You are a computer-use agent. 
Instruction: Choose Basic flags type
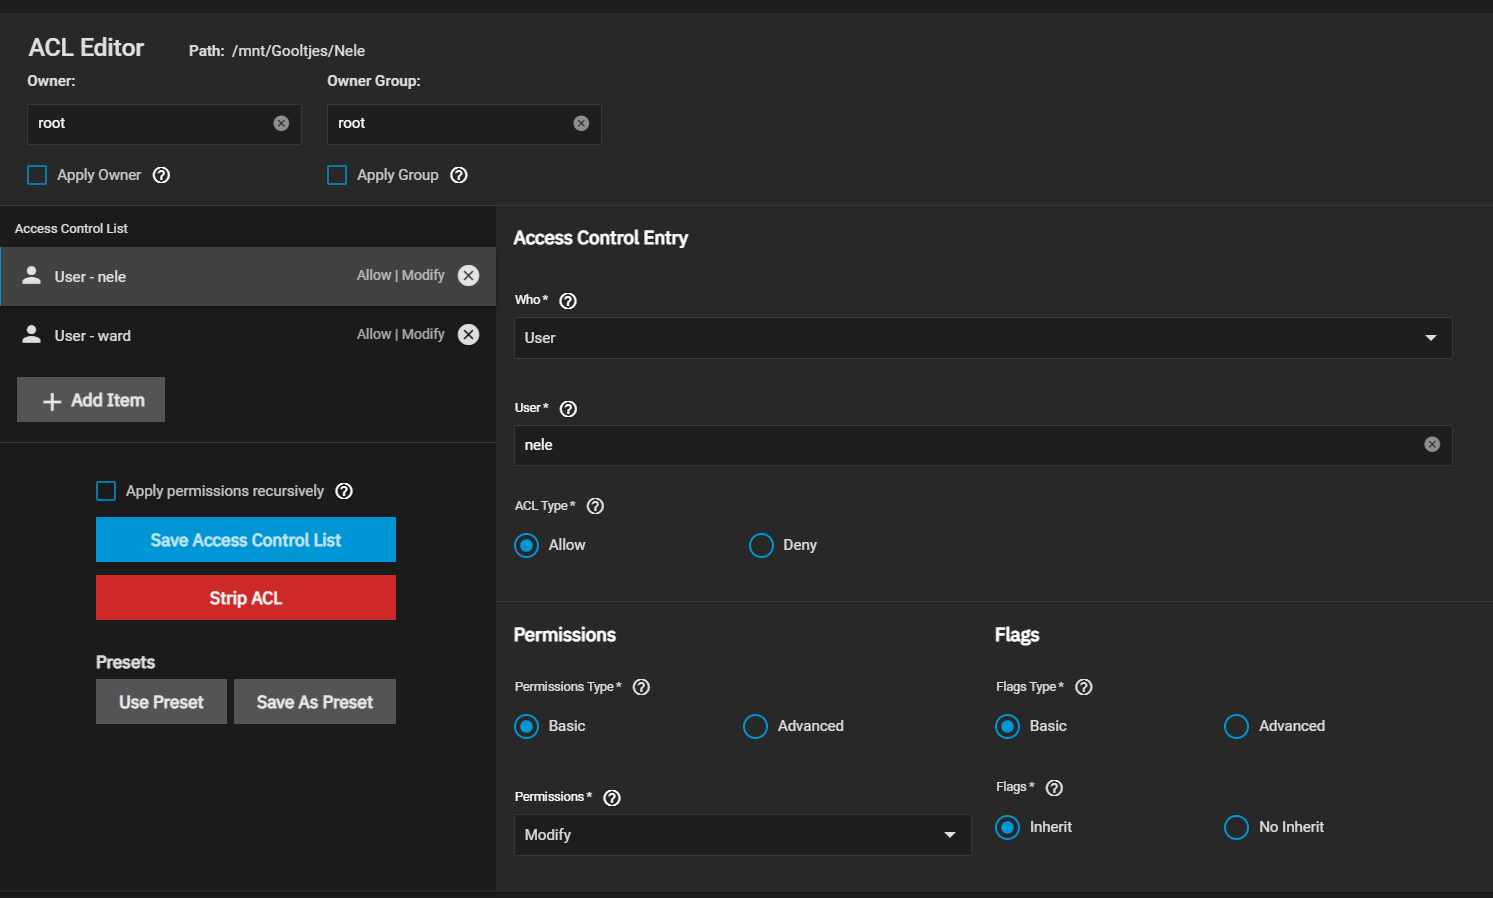tap(1007, 726)
